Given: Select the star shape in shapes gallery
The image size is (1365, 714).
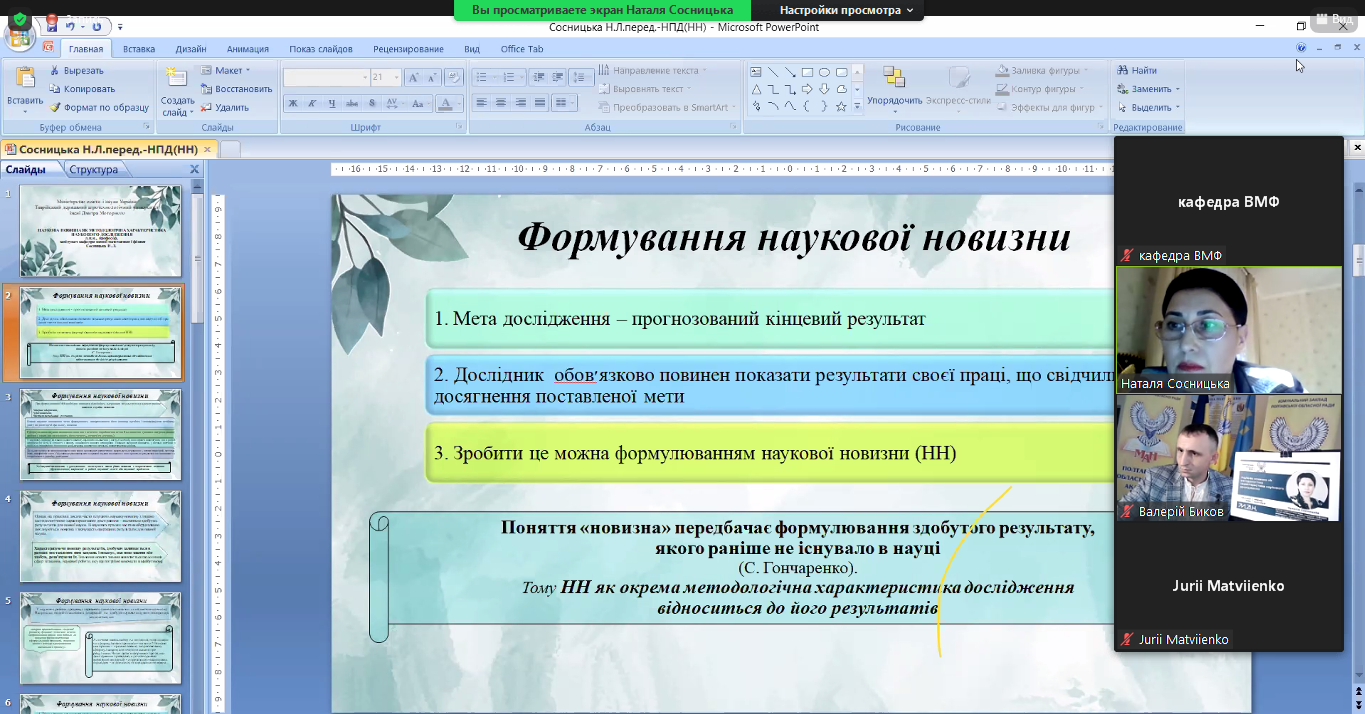Looking at the screenshot, I should click(841, 106).
